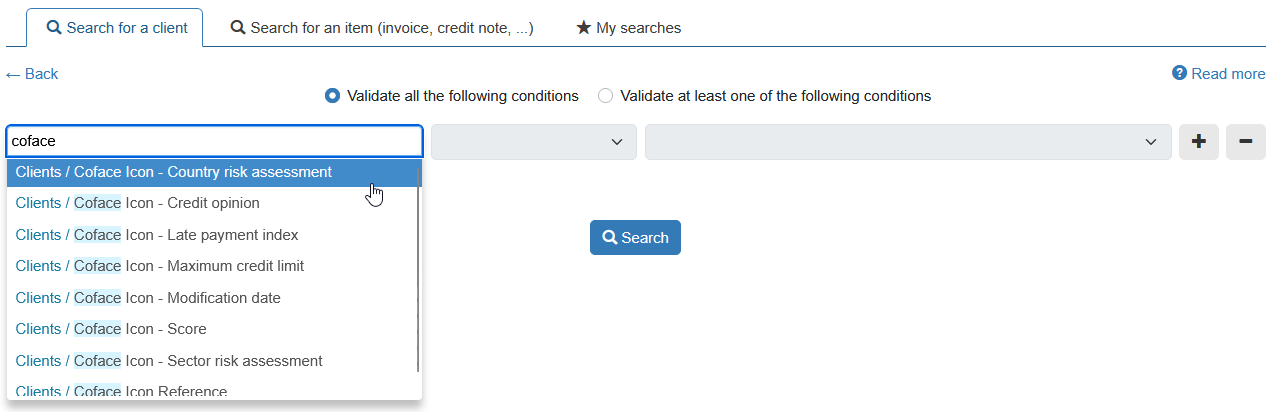Go back using the Back link
Screen dimensions: 1275x412
click(32, 74)
